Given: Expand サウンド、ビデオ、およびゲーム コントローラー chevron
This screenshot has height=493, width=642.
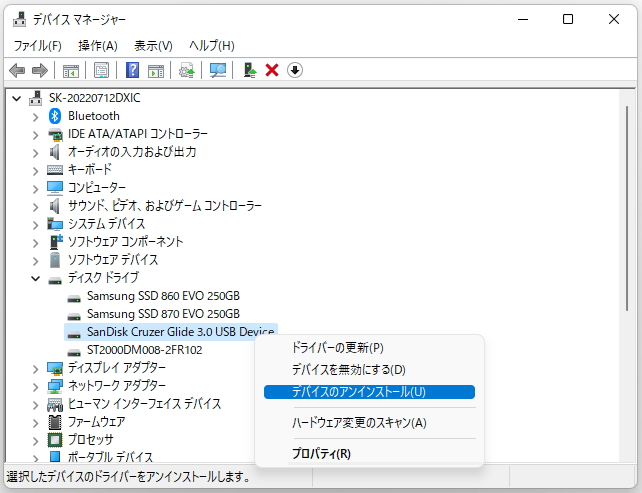Looking at the screenshot, I should click(x=36, y=207).
